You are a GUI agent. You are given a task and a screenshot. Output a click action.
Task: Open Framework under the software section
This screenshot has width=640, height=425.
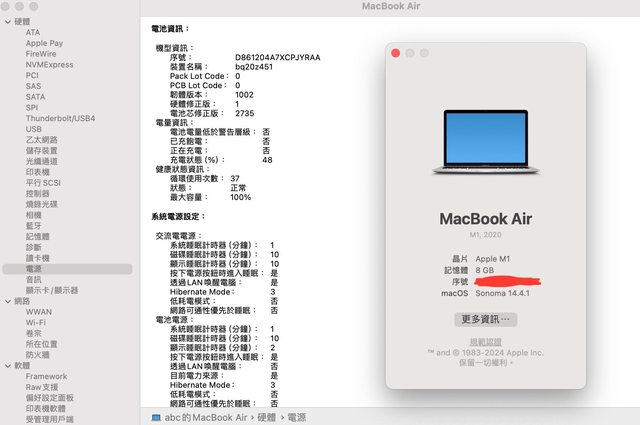pyautogui.click(x=47, y=377)
